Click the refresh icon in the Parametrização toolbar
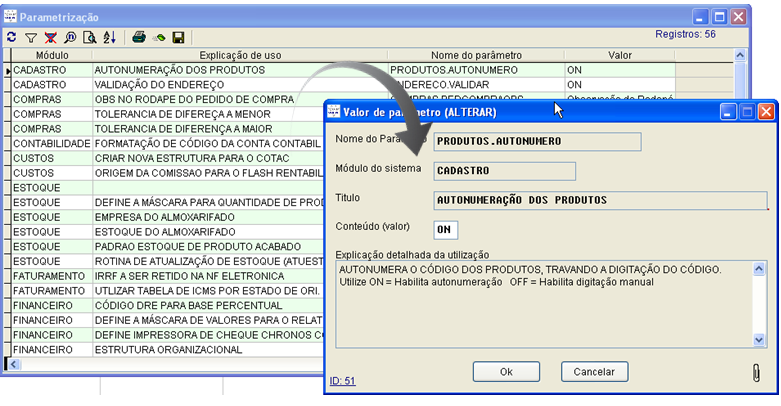Viewport: 781px width, 406px height. pyautogui.click(x=11, y=37)
